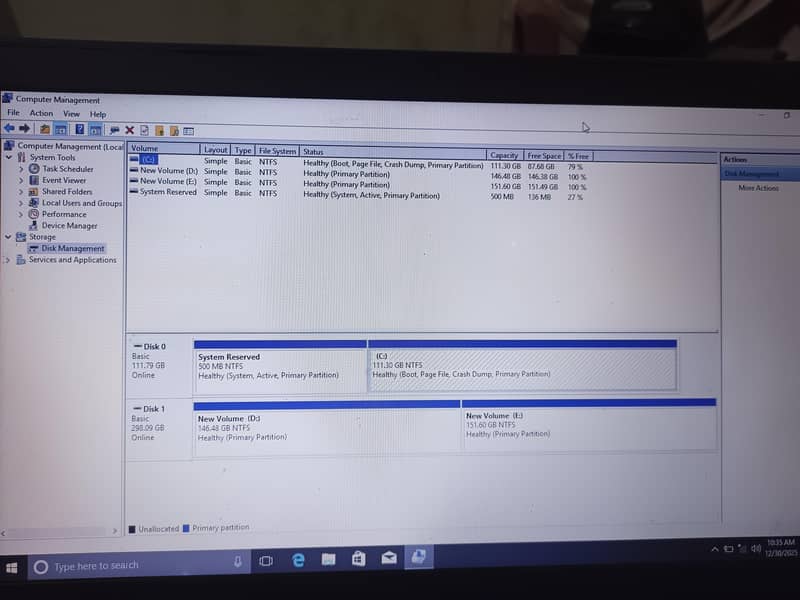
Task: Click the Windows Start button
Action: (12, 567)
